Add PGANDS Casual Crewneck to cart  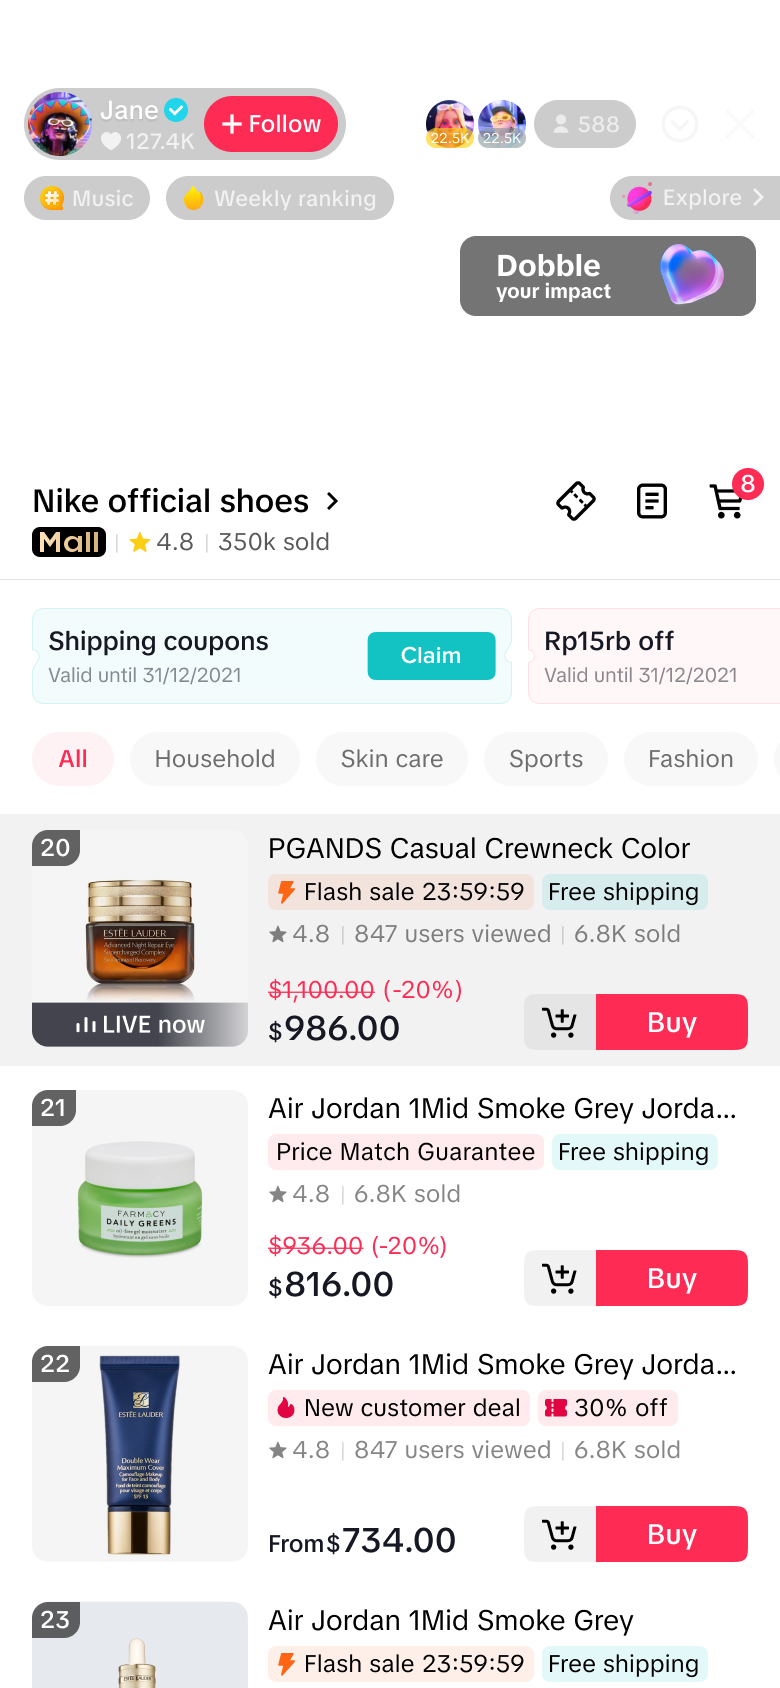point(560,1022)
